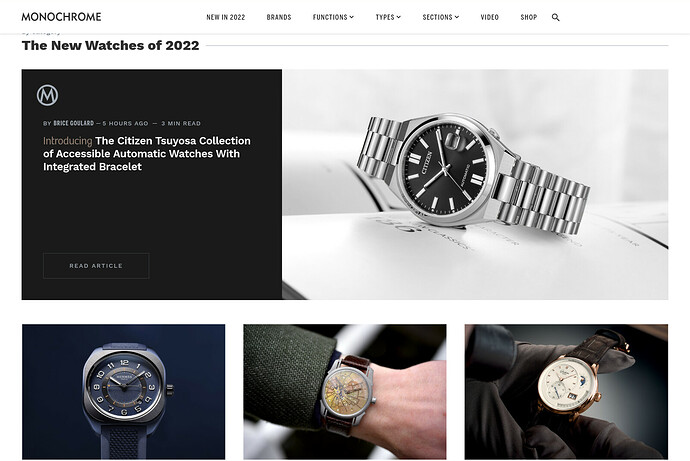690x461 pixels.
Task: Expand the Sections dropdown menu
Action: click(440, 17)
